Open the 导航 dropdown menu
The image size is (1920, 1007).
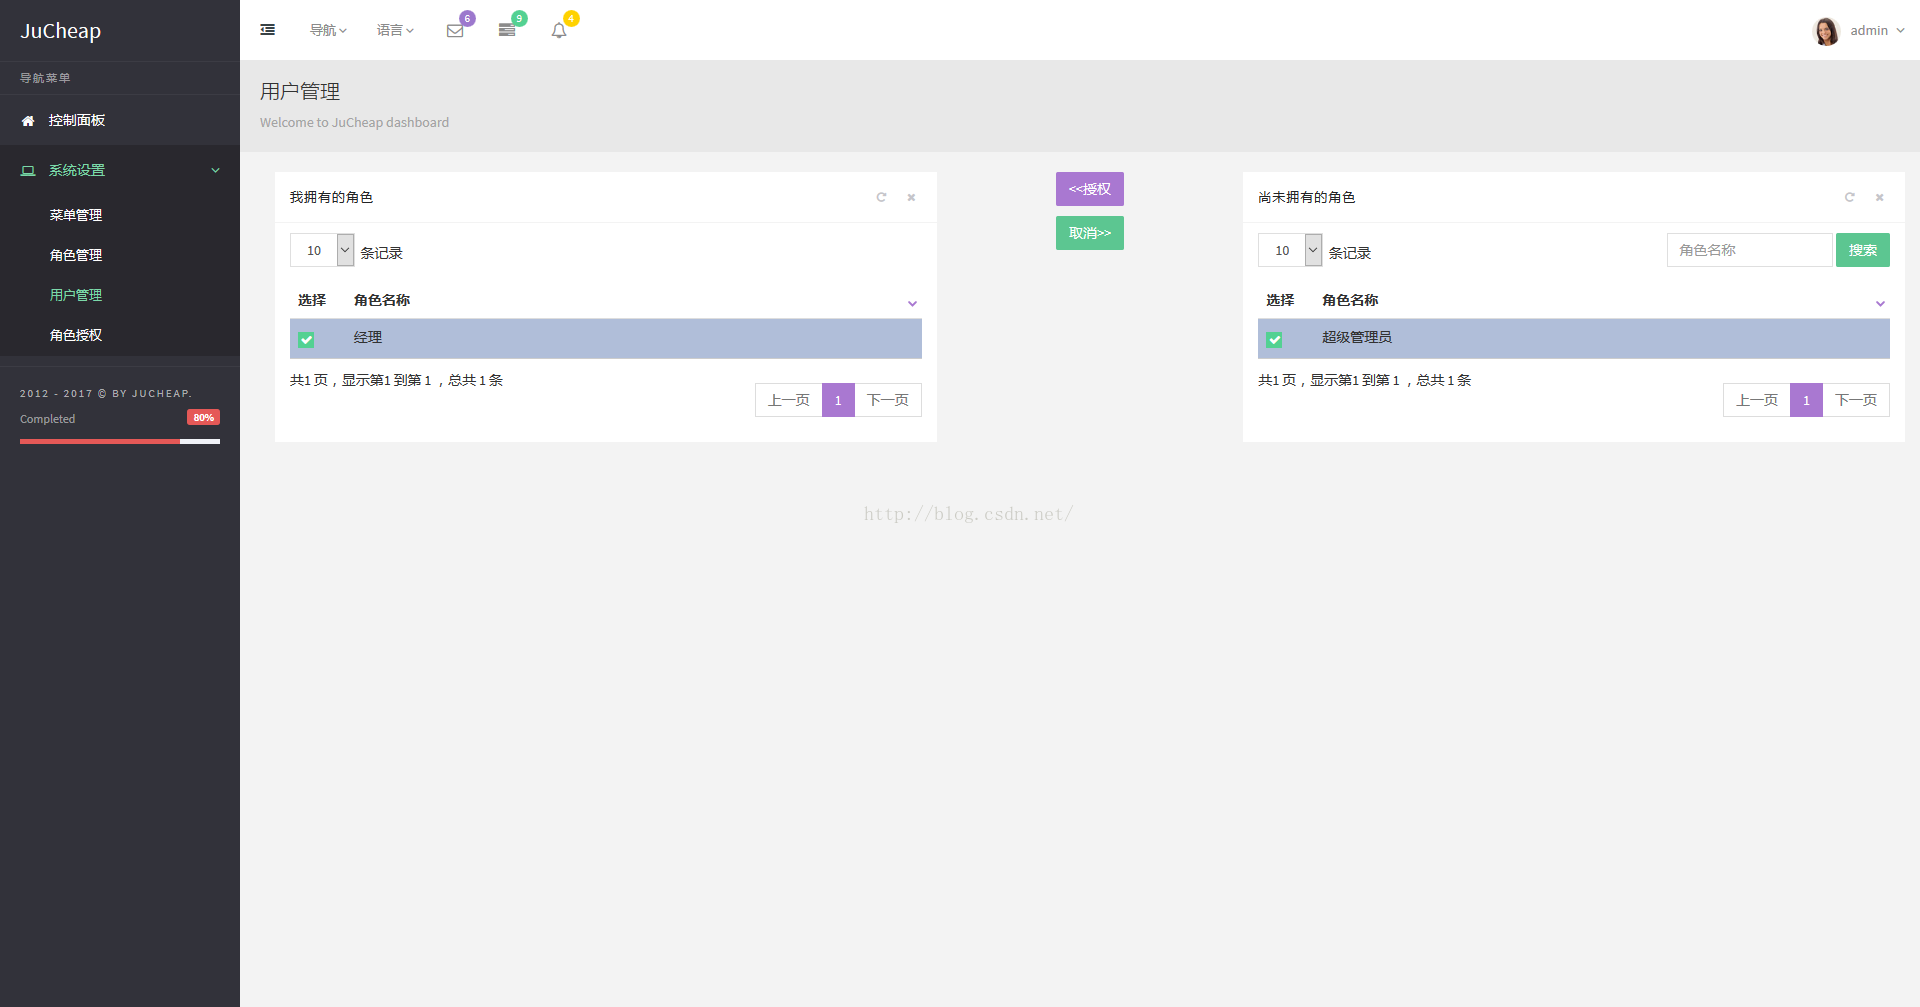coord(328,31)
